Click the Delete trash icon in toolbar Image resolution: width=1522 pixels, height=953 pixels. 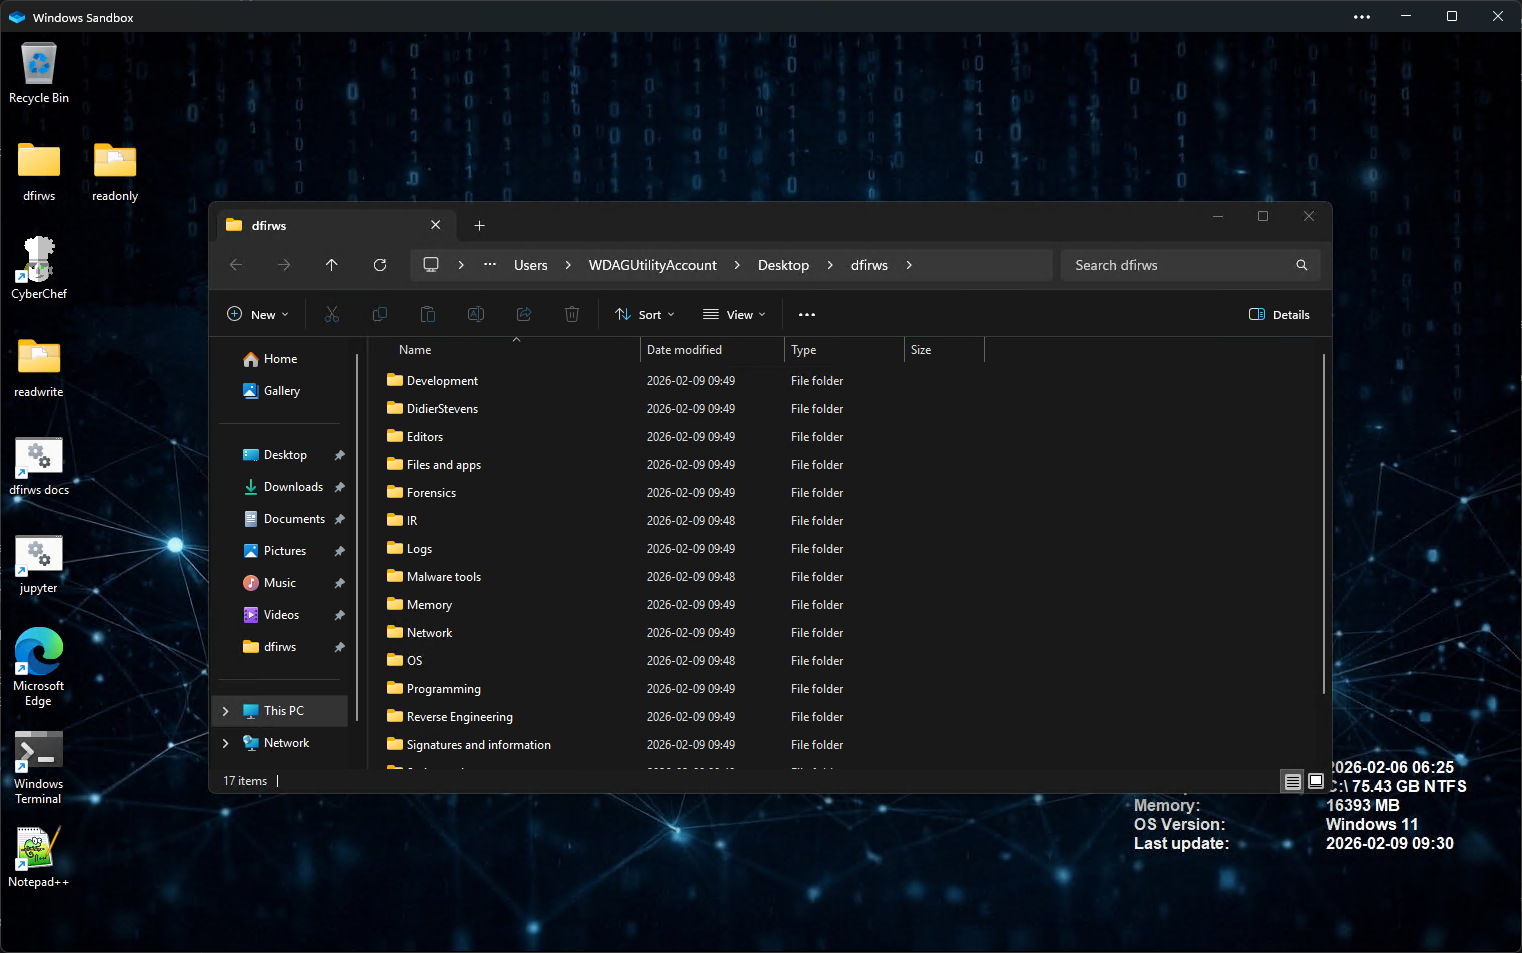[572, 314]
